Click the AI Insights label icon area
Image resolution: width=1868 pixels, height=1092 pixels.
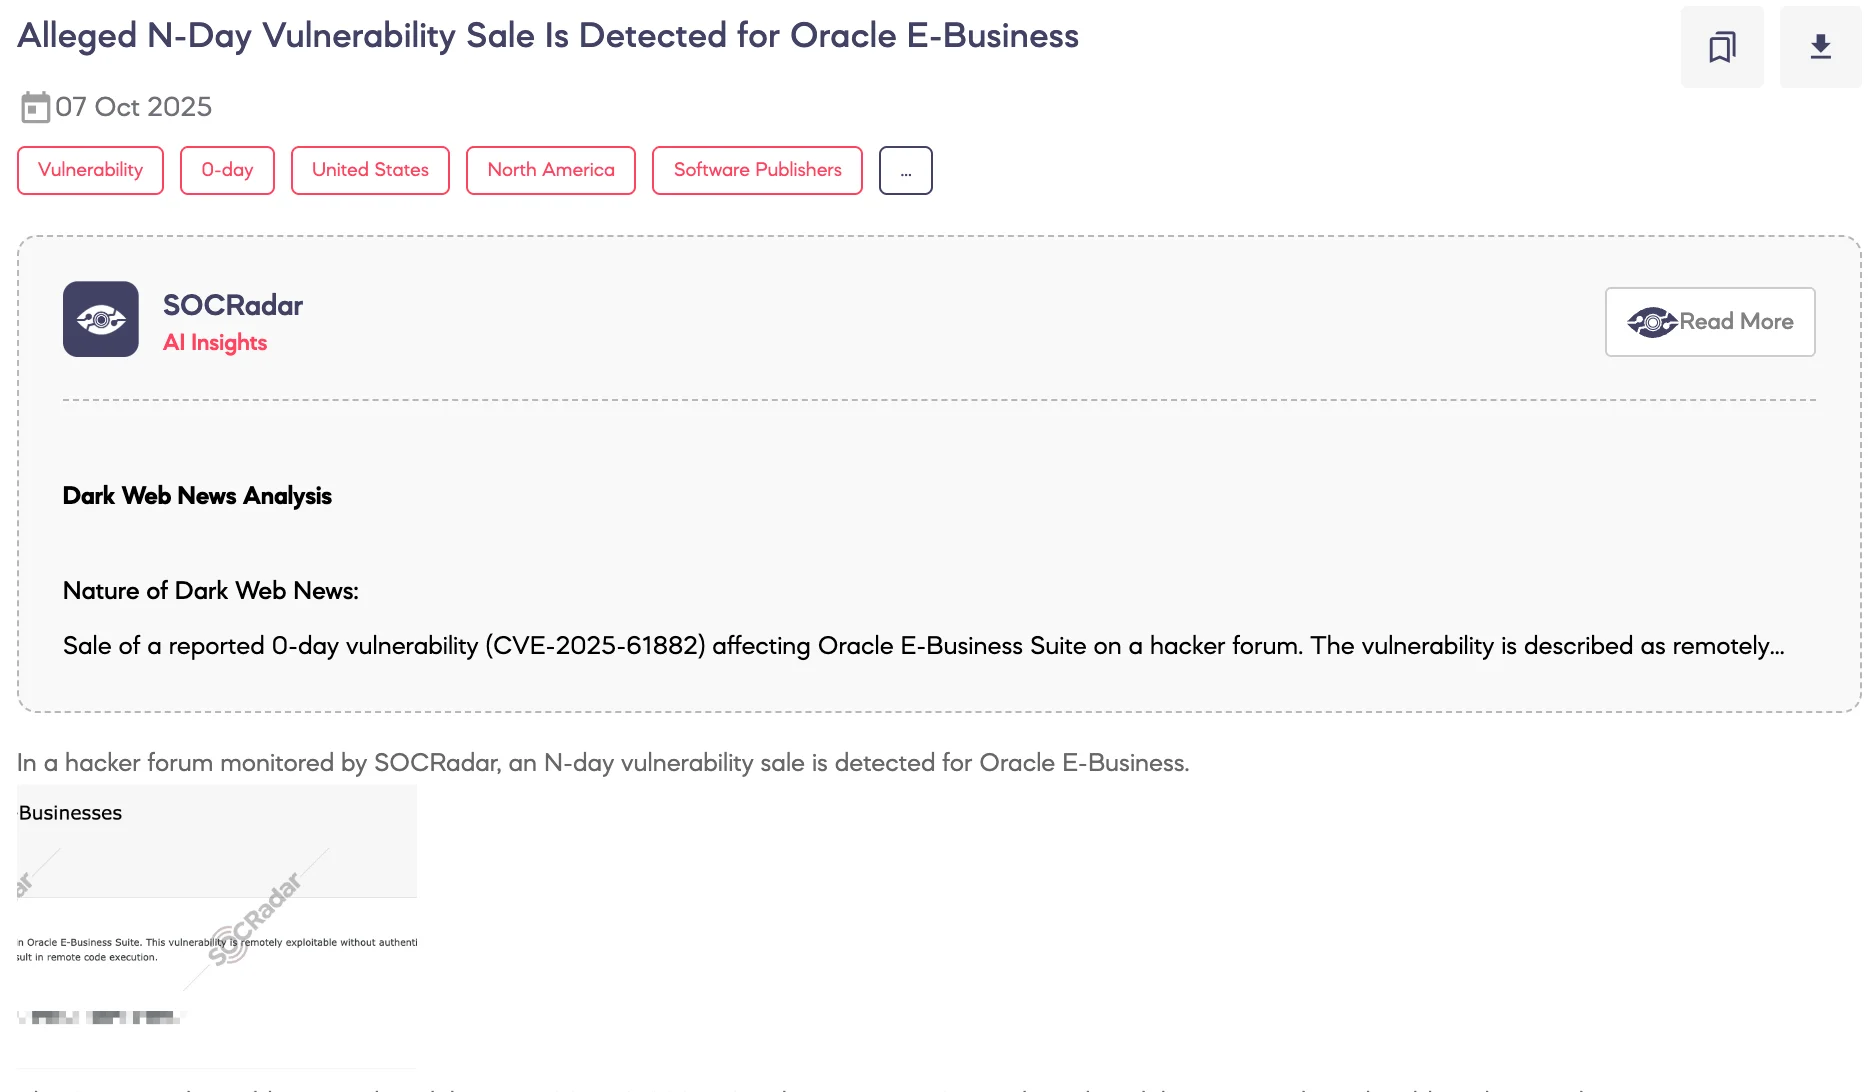point(215,342)
